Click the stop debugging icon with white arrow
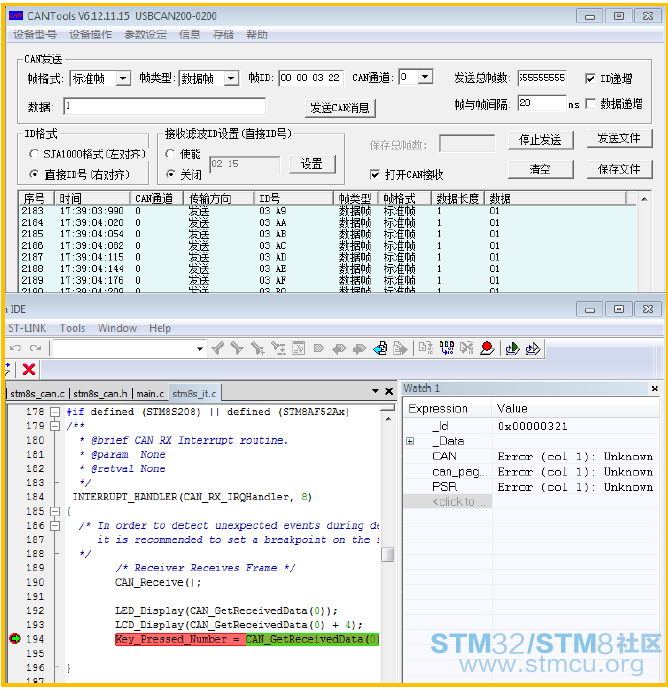668x689 pixels. (x=533, y=348)
